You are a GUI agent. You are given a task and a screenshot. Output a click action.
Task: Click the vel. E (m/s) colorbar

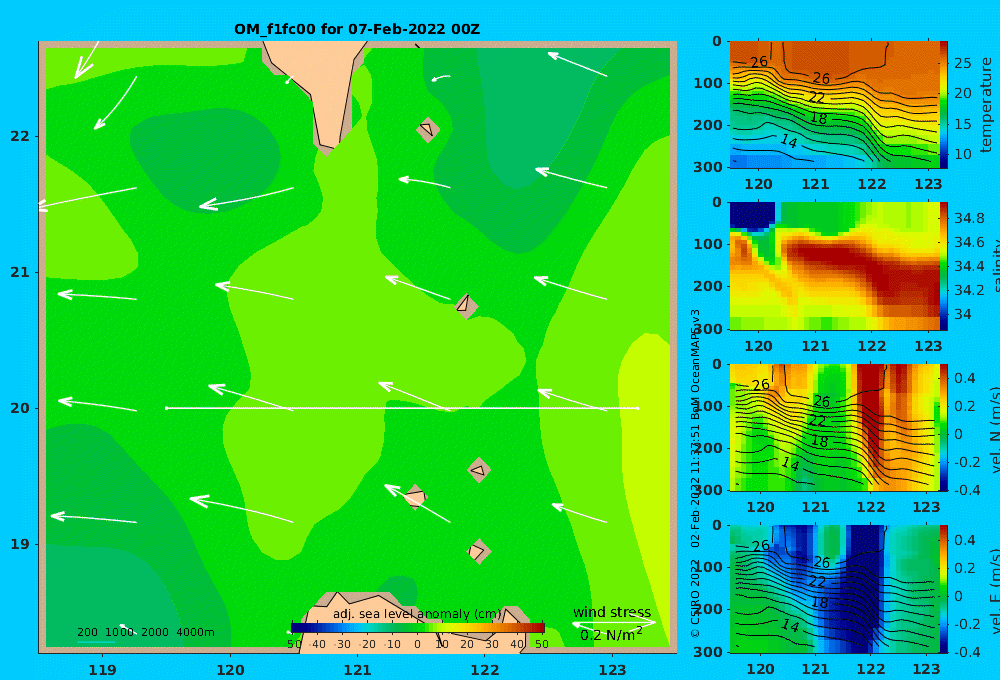coord(944,589)
